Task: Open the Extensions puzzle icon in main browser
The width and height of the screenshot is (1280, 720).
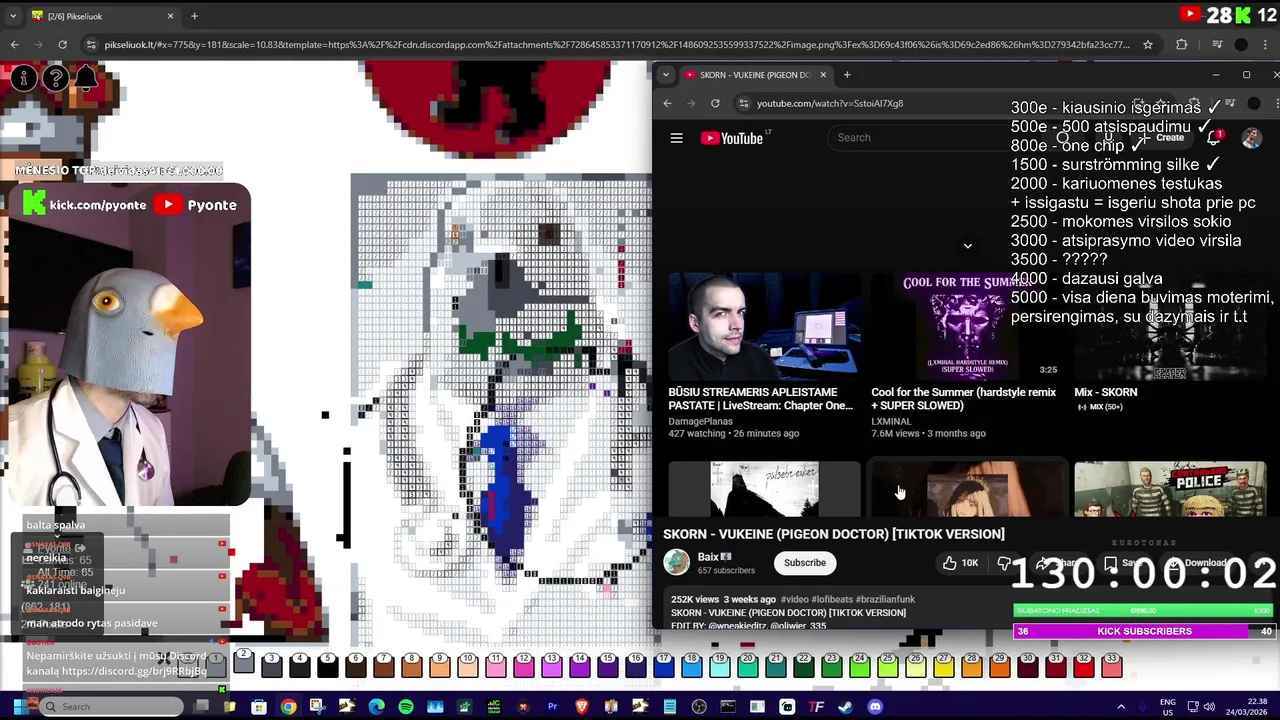Action: (1181, 44)
